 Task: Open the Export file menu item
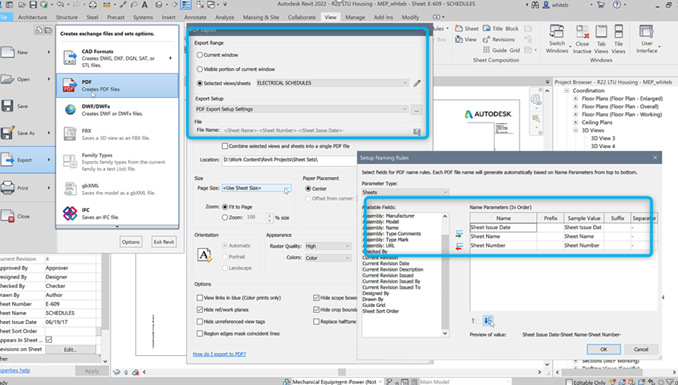tap(28, 160)
